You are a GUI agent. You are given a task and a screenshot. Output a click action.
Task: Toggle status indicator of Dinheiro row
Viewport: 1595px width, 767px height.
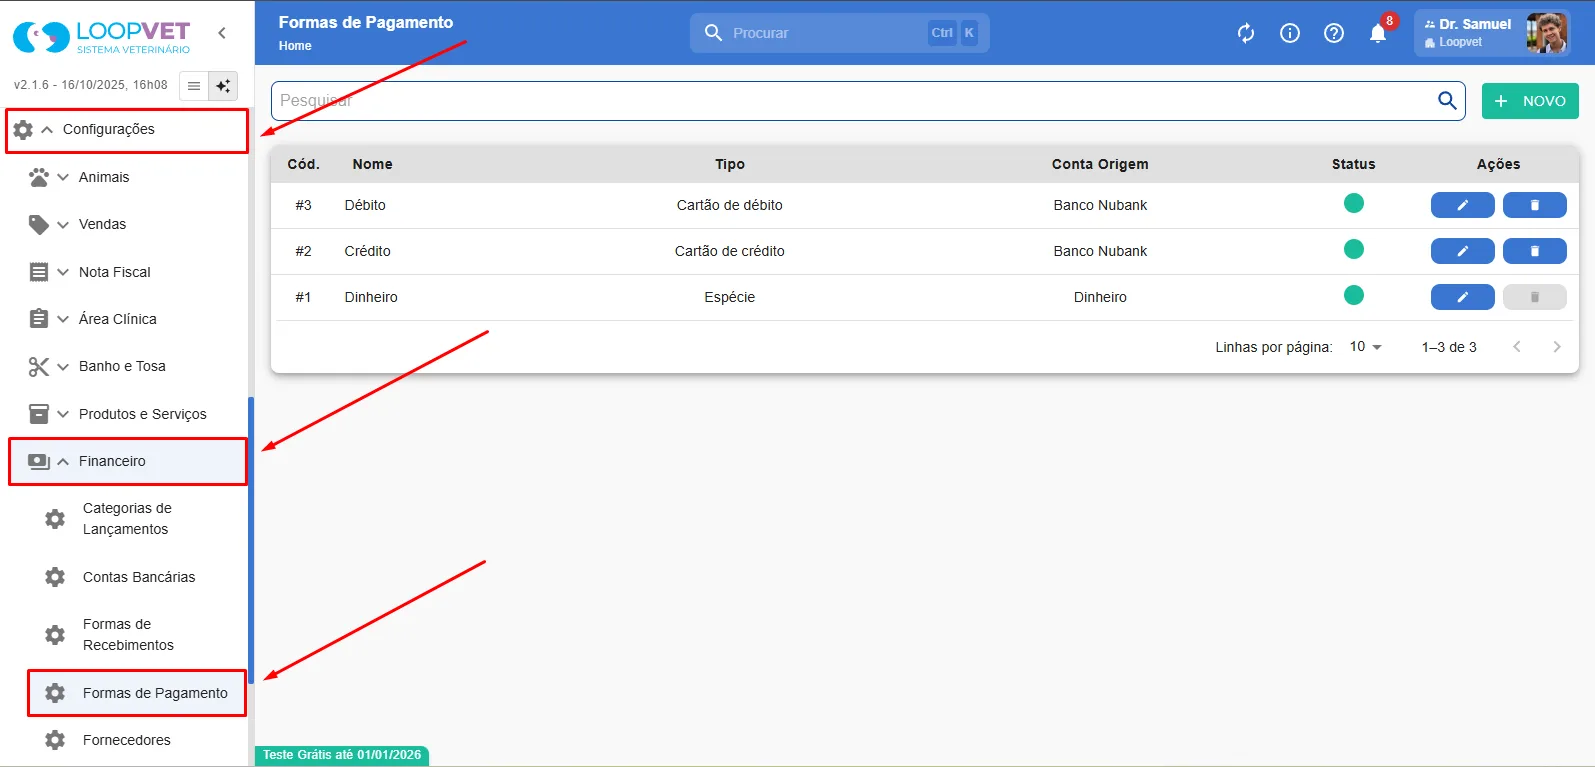(x=1354, y=296)
